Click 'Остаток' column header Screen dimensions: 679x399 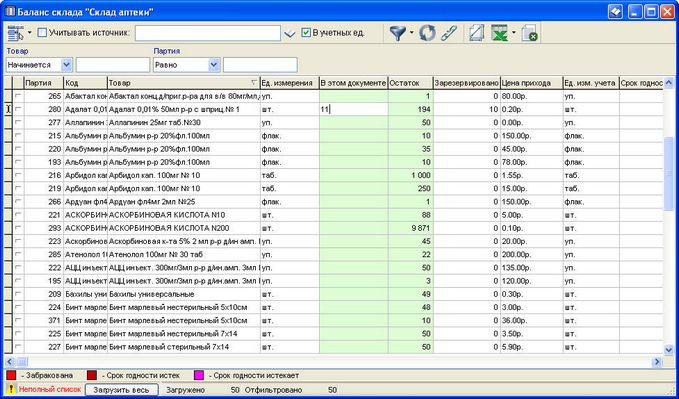pyautogui.click(x=411, y=83)
